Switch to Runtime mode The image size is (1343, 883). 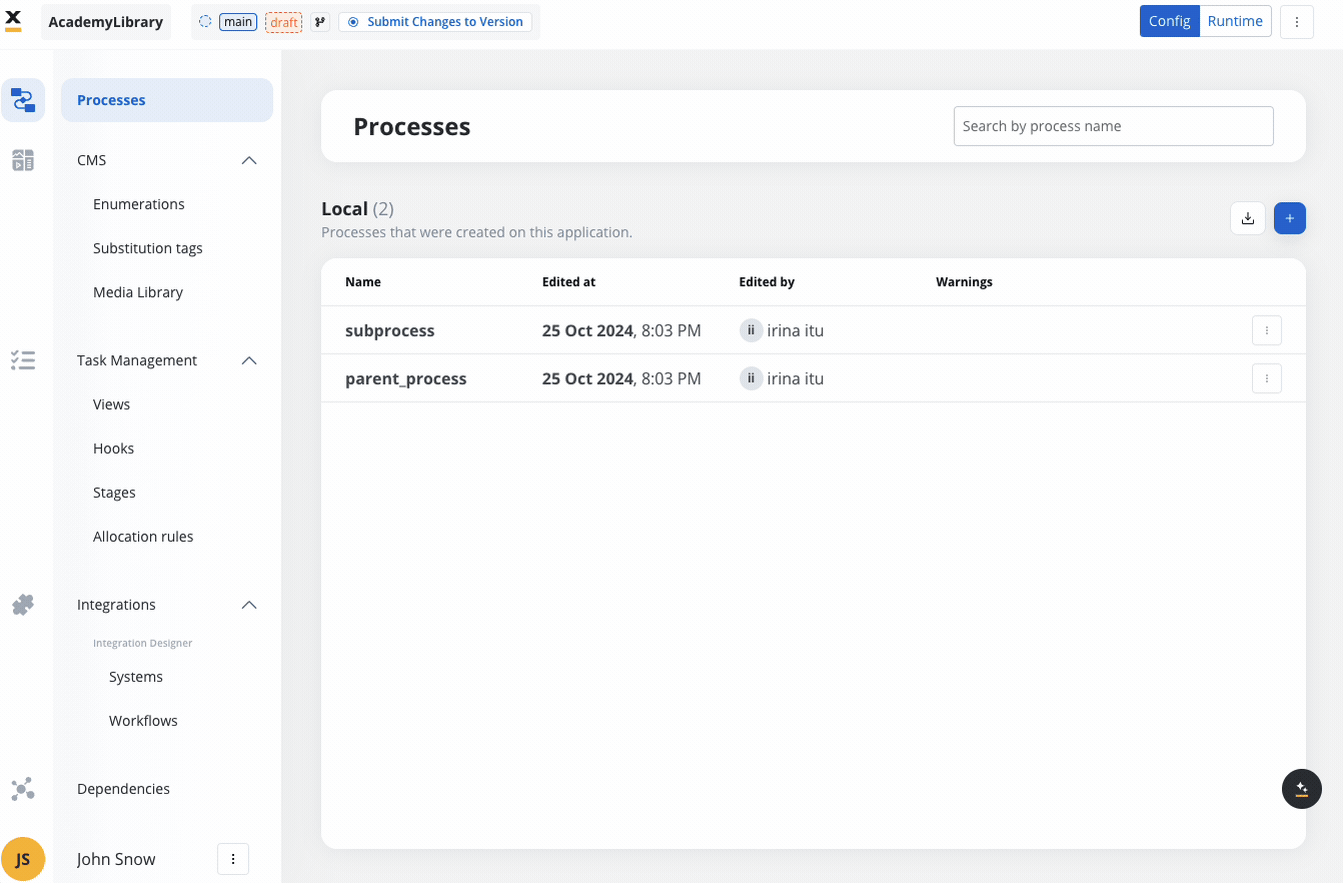pos(1235,21)
